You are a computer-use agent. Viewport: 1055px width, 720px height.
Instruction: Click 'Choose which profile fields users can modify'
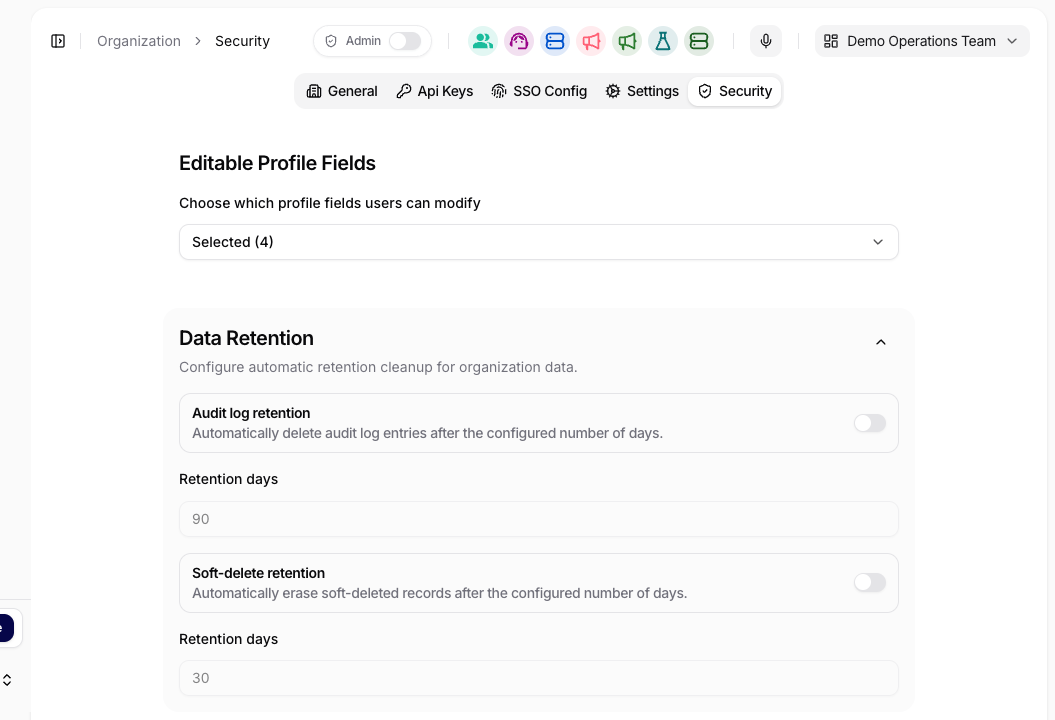click(330, 203)
